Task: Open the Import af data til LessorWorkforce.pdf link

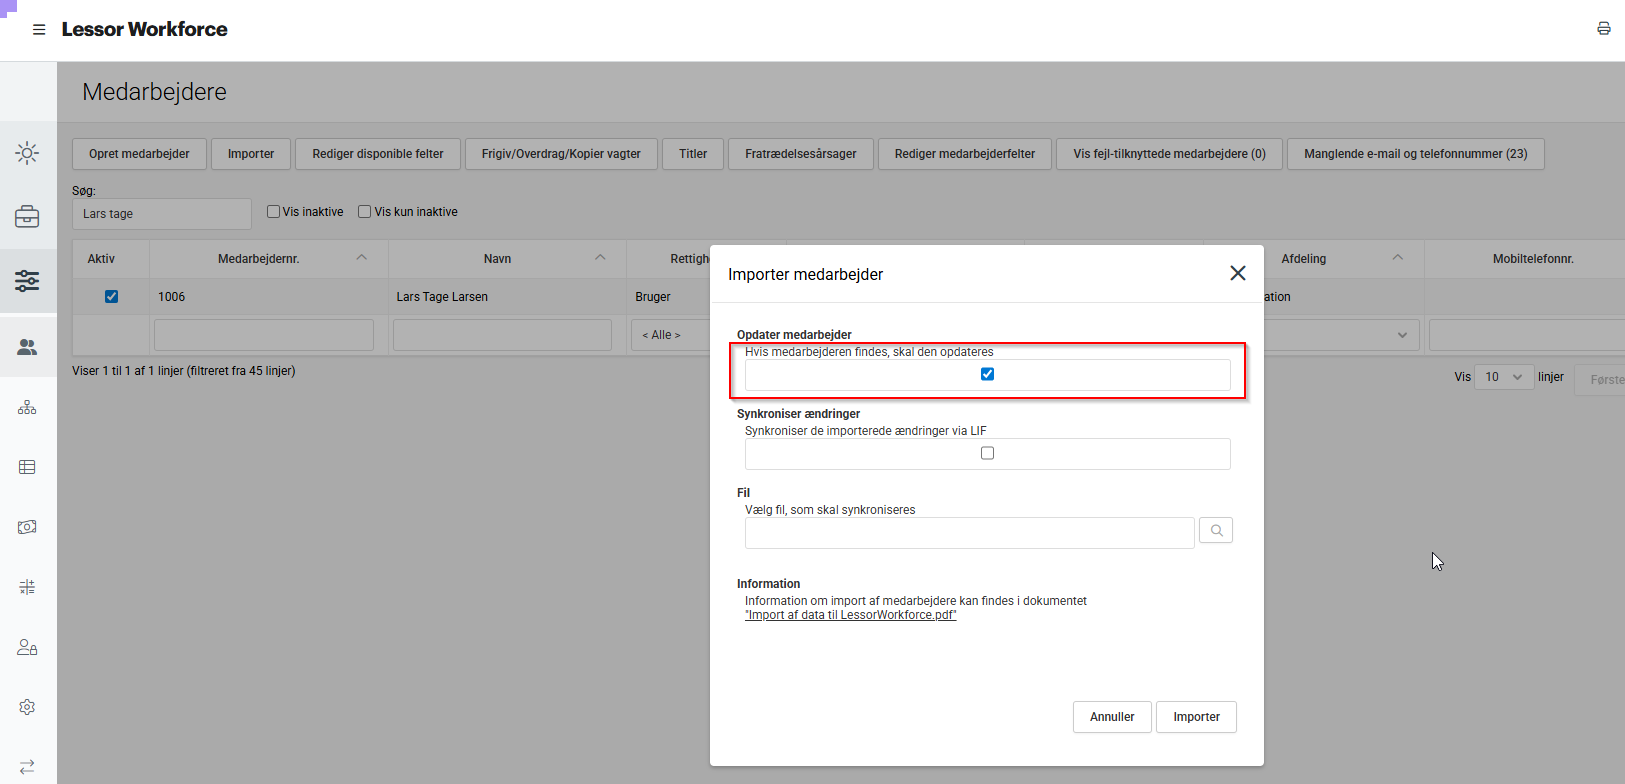Action: (x=850, y=615)
